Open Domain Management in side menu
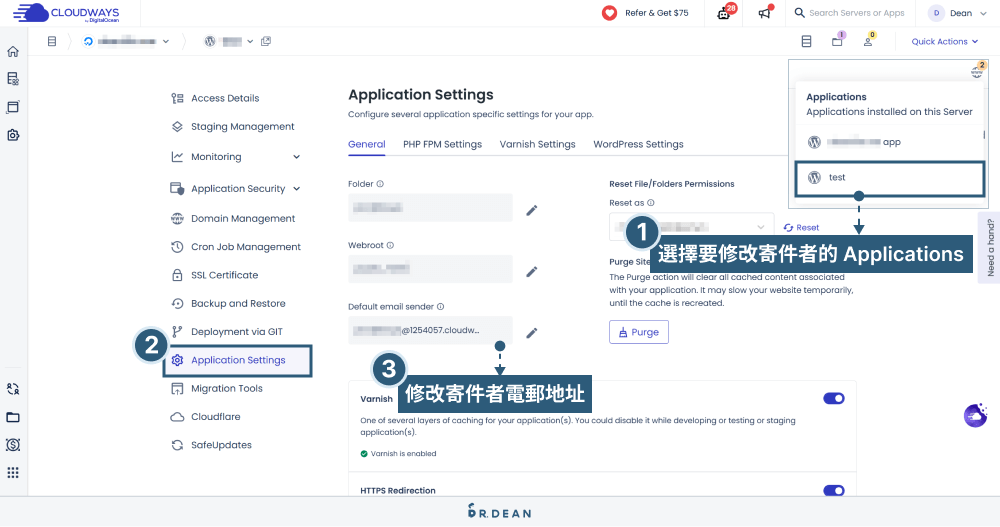This screenshot has width=1000, height=527. coord(243,218)
